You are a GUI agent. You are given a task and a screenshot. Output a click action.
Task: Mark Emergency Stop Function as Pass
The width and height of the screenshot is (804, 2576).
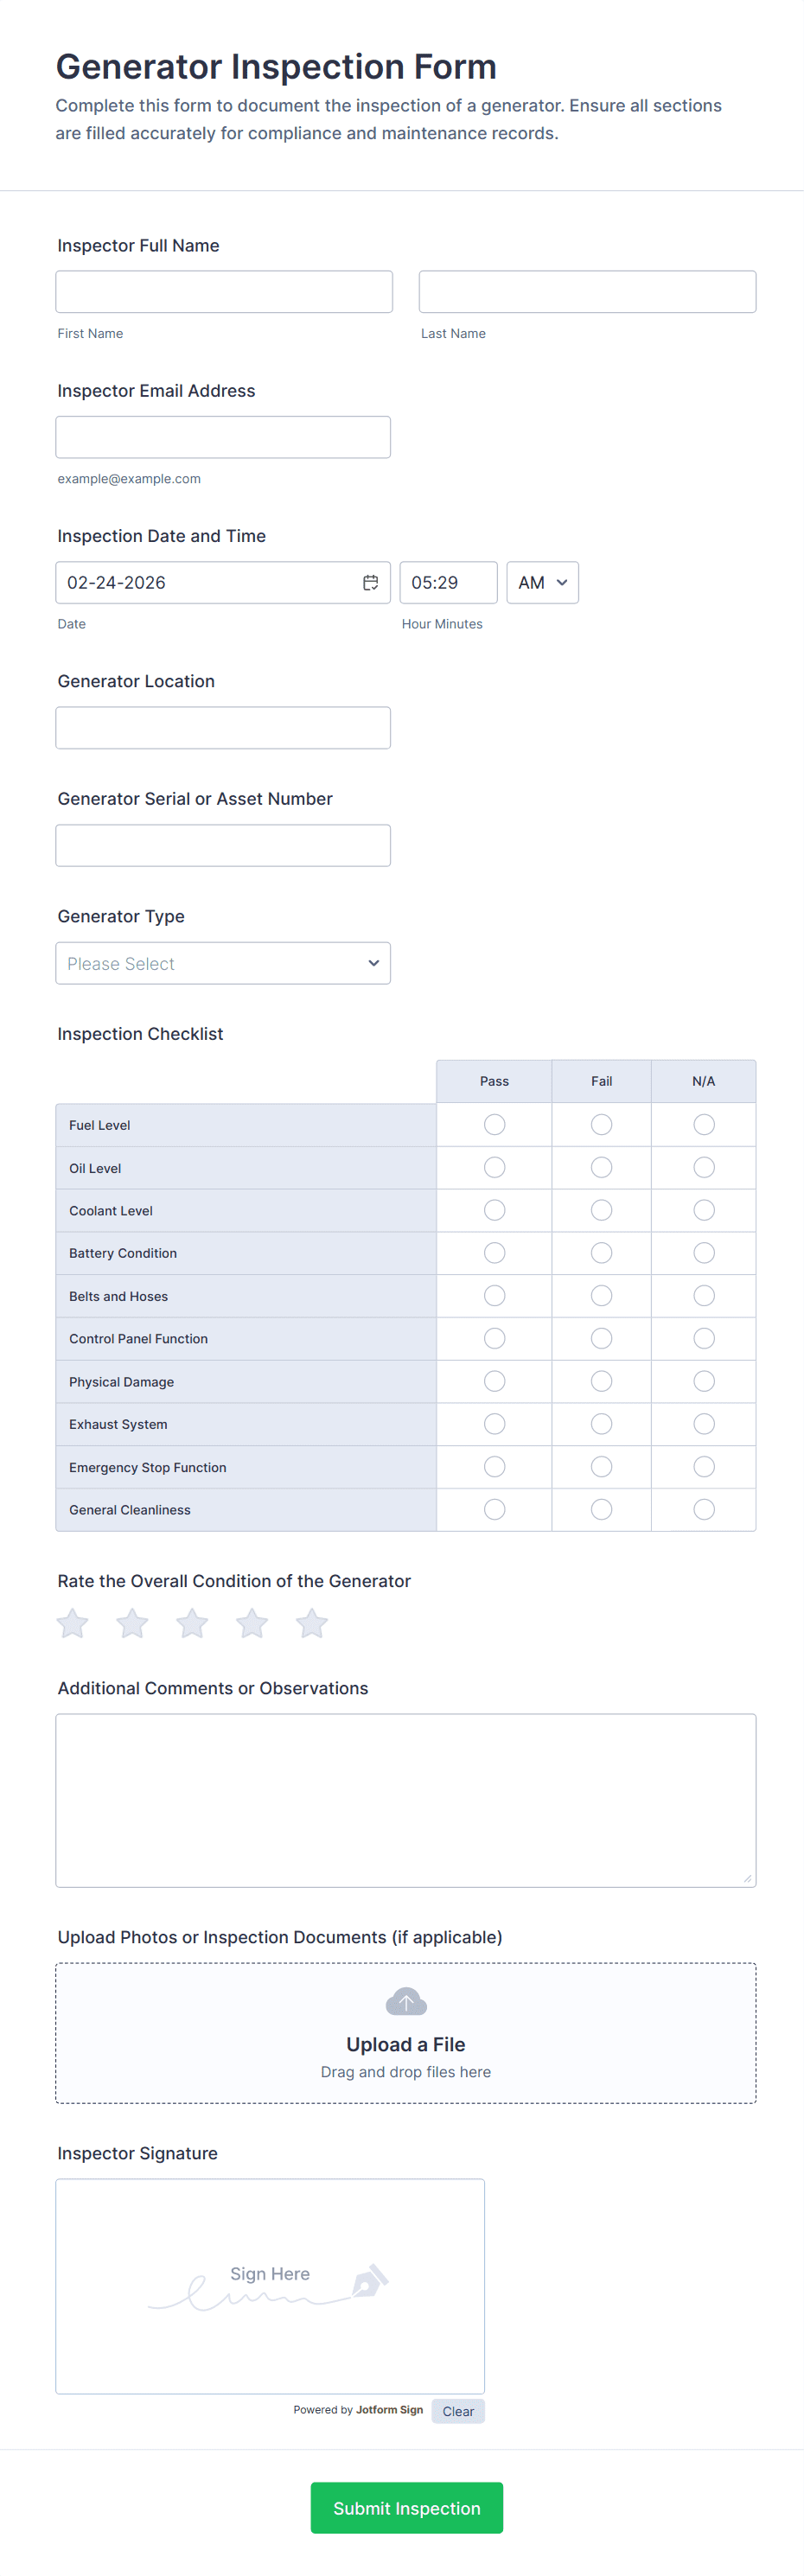click(x=494, y=1467)
